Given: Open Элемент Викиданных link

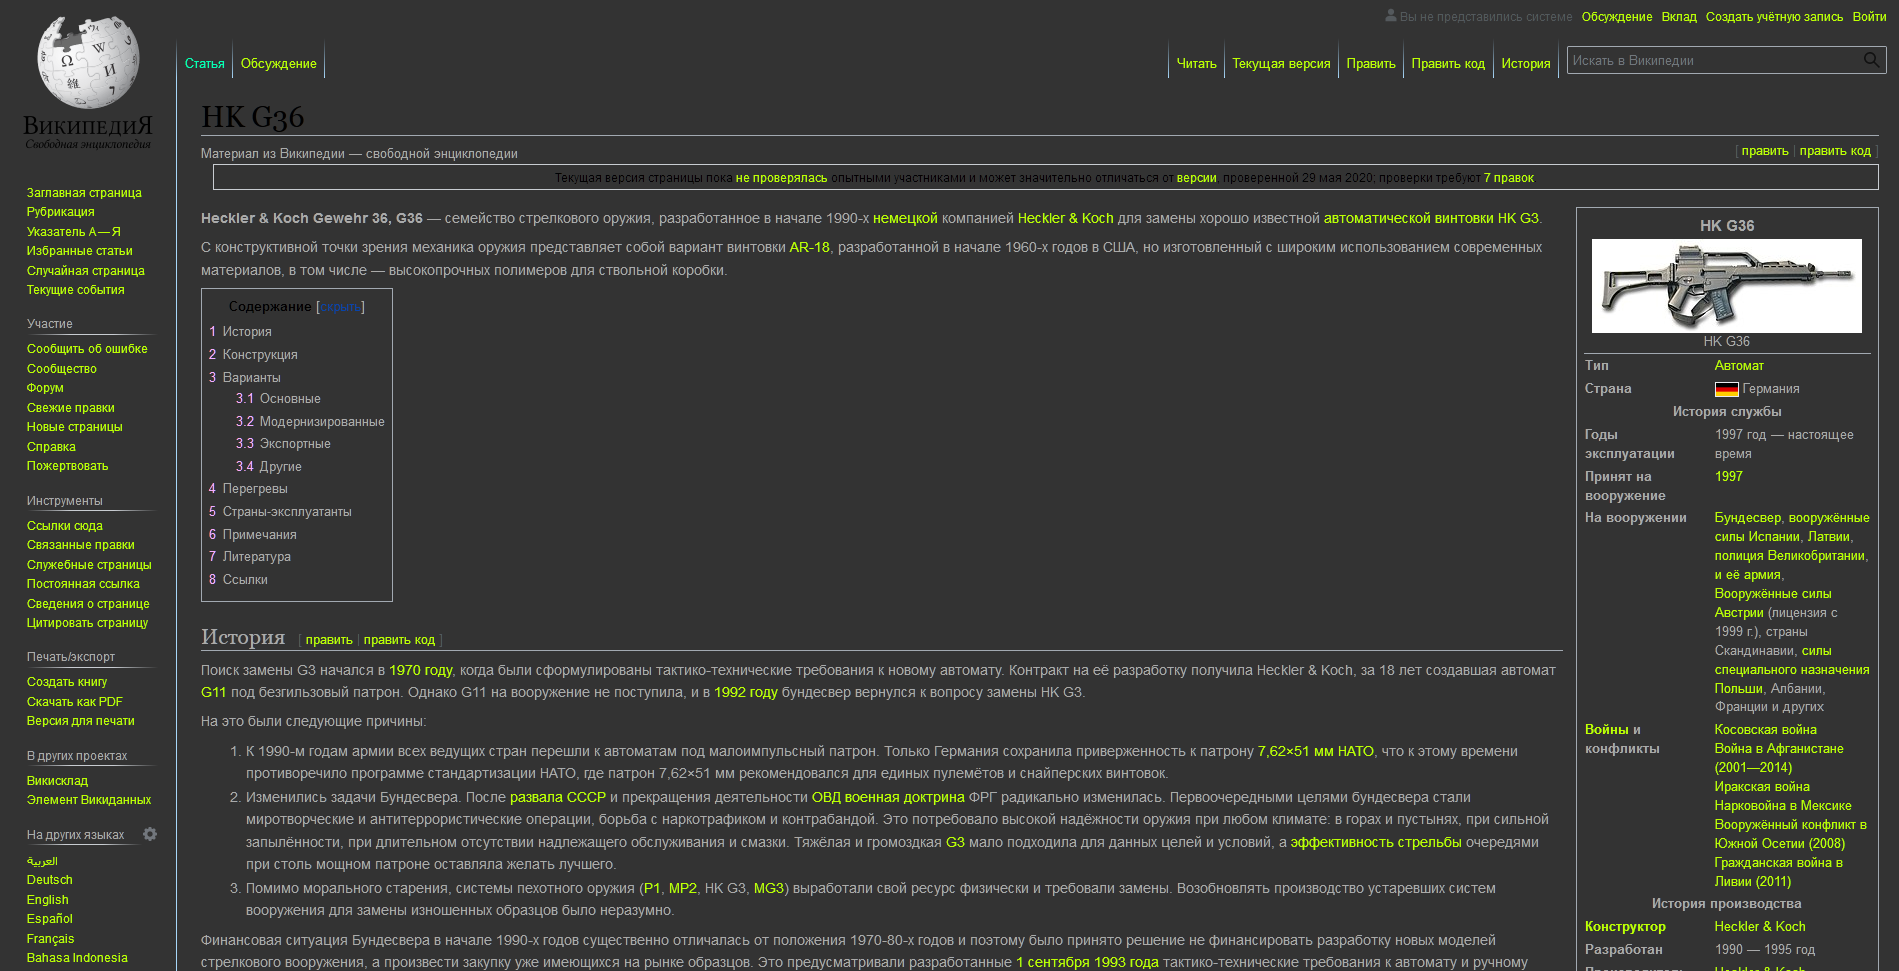Looking at the screenshot, I should click(89, 800).
